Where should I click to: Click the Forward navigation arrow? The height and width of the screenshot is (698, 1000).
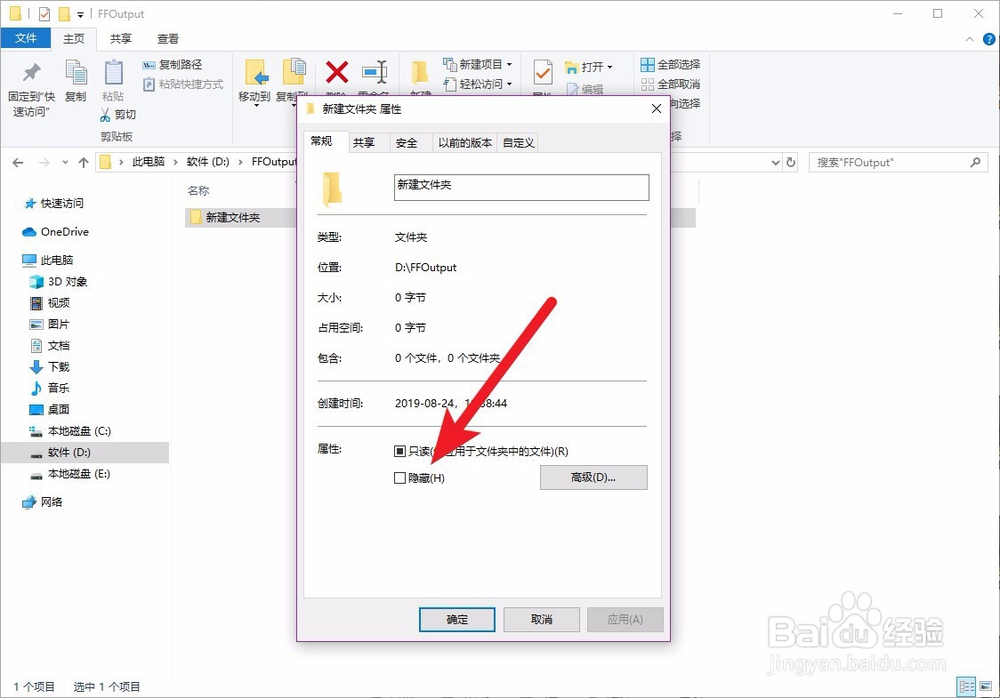click(x=44, y=163)
